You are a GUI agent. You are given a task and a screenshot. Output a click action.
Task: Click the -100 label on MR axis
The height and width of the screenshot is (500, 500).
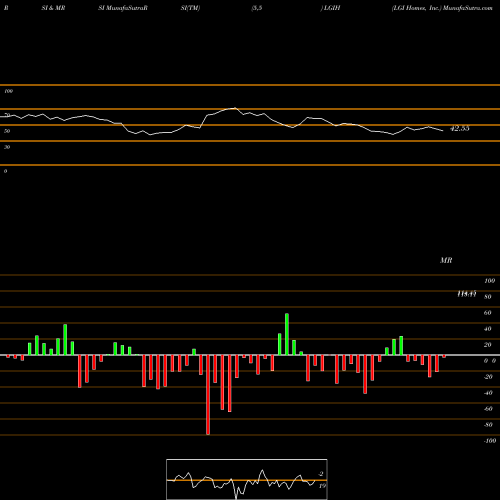(x=490, y=441)
